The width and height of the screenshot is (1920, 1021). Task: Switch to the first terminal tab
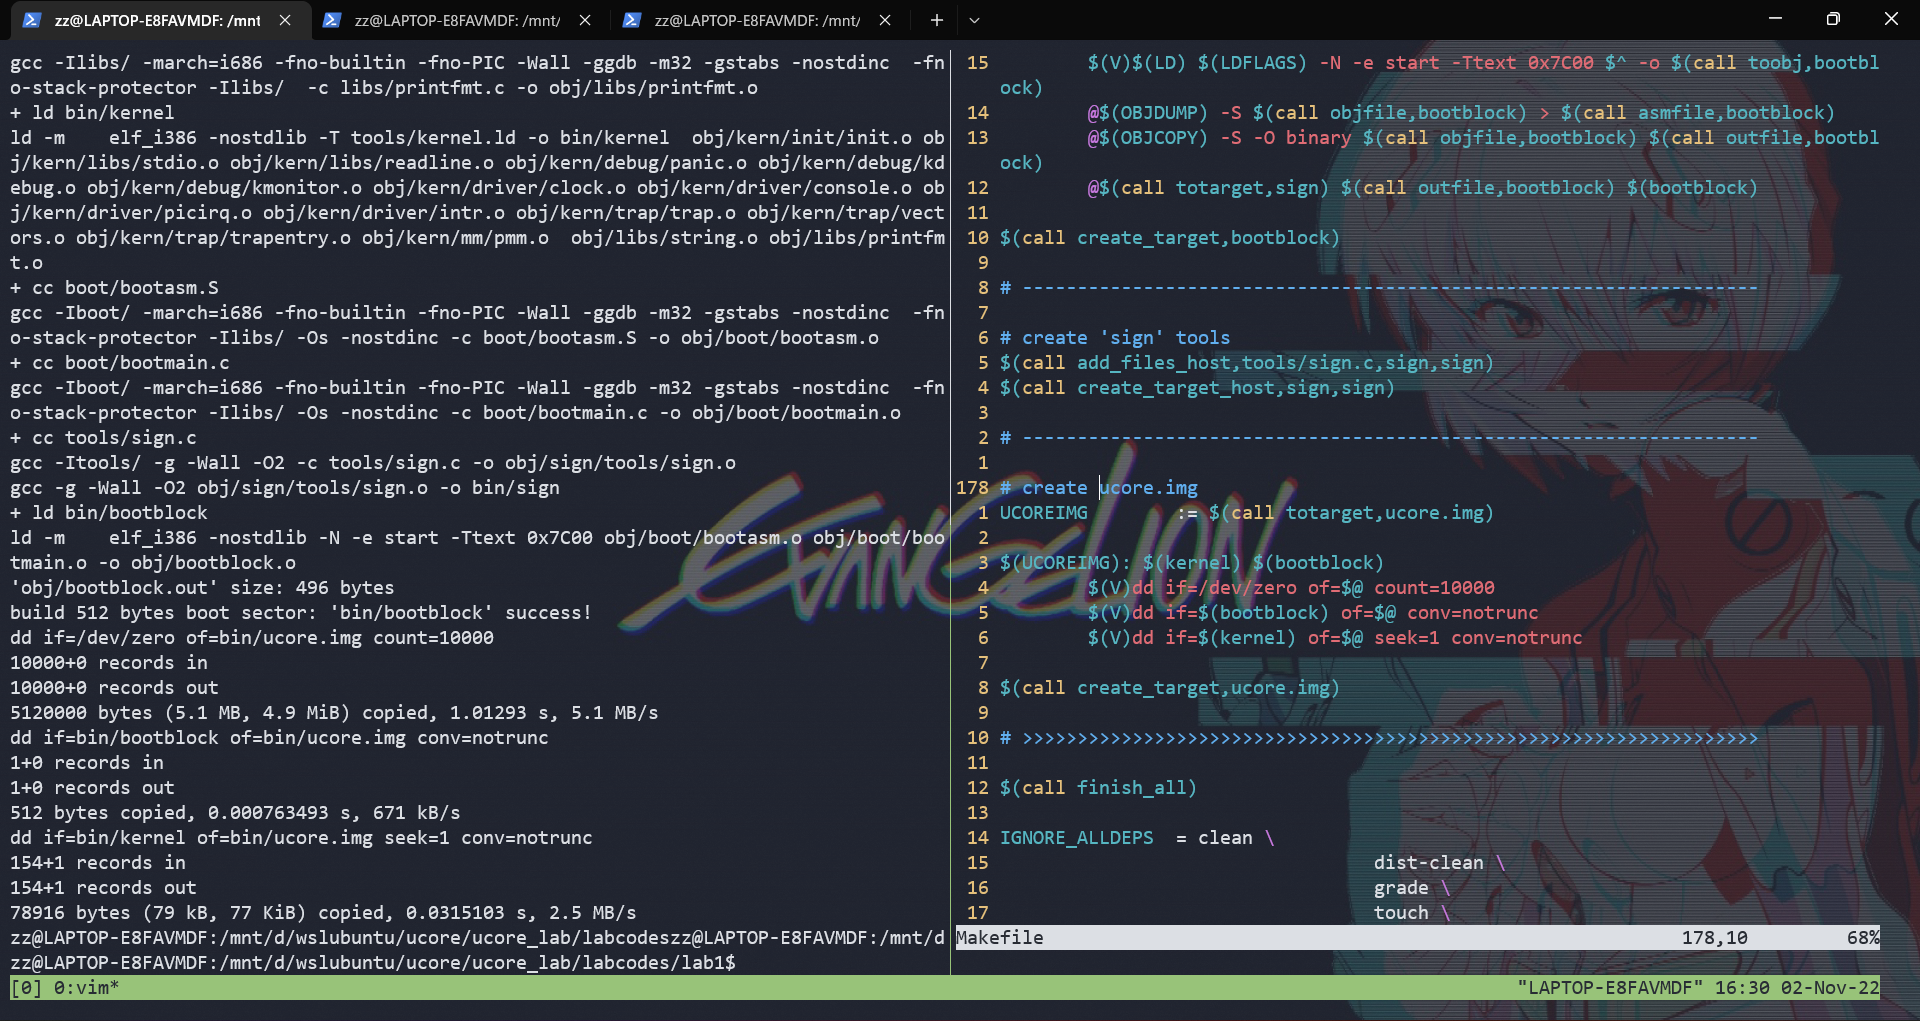[158, 20]
